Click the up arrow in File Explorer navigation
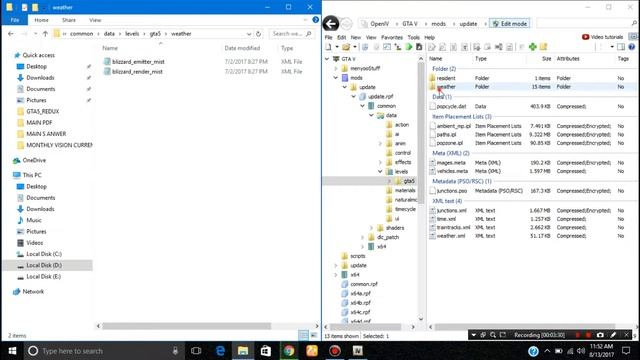This screenshot has height=360, width=640. 45,34
